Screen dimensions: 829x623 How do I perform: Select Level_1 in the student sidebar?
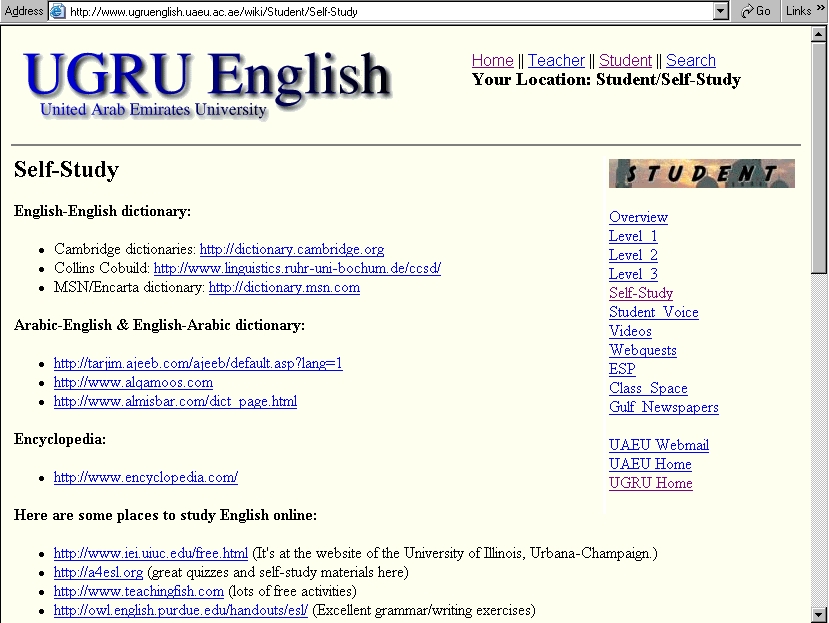click(x=633, y=237)
